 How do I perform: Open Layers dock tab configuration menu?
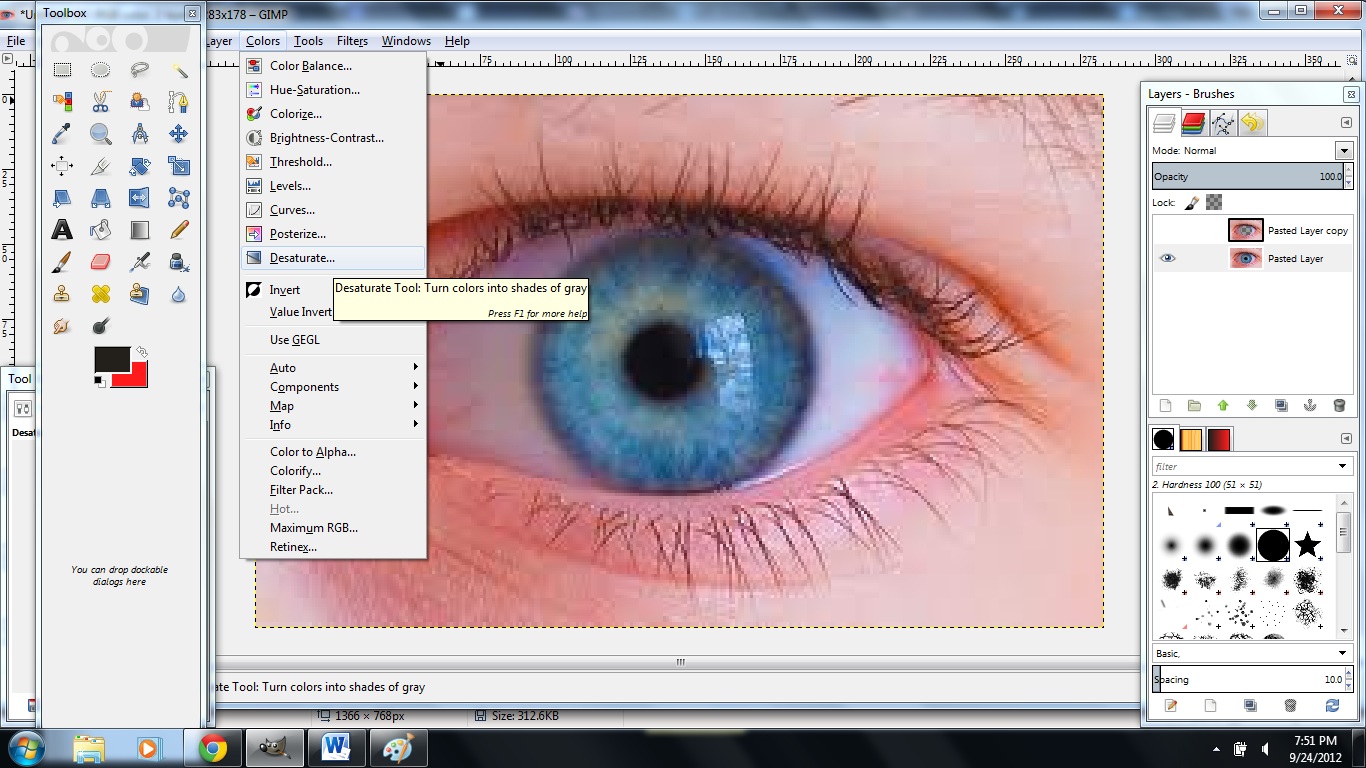(1346, 123)
